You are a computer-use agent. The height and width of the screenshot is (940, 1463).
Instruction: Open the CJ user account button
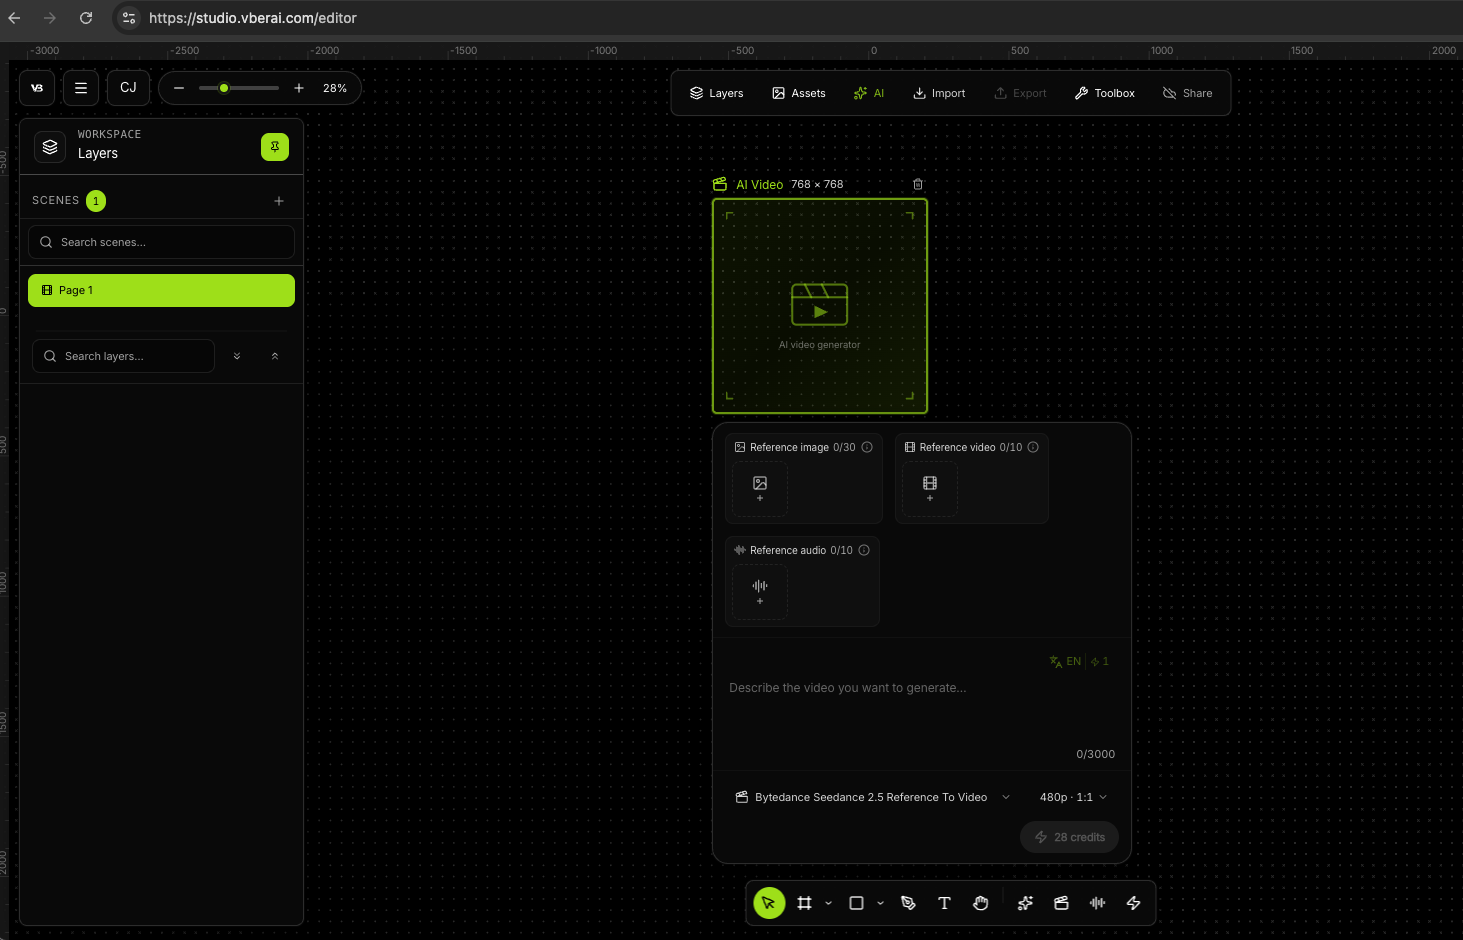pos(128,88)
